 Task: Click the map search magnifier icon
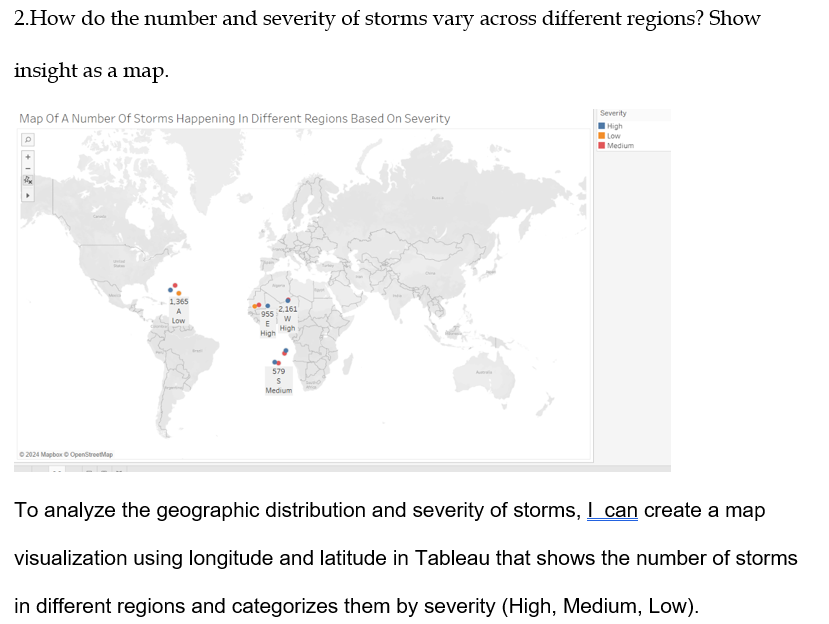(29, 140)
